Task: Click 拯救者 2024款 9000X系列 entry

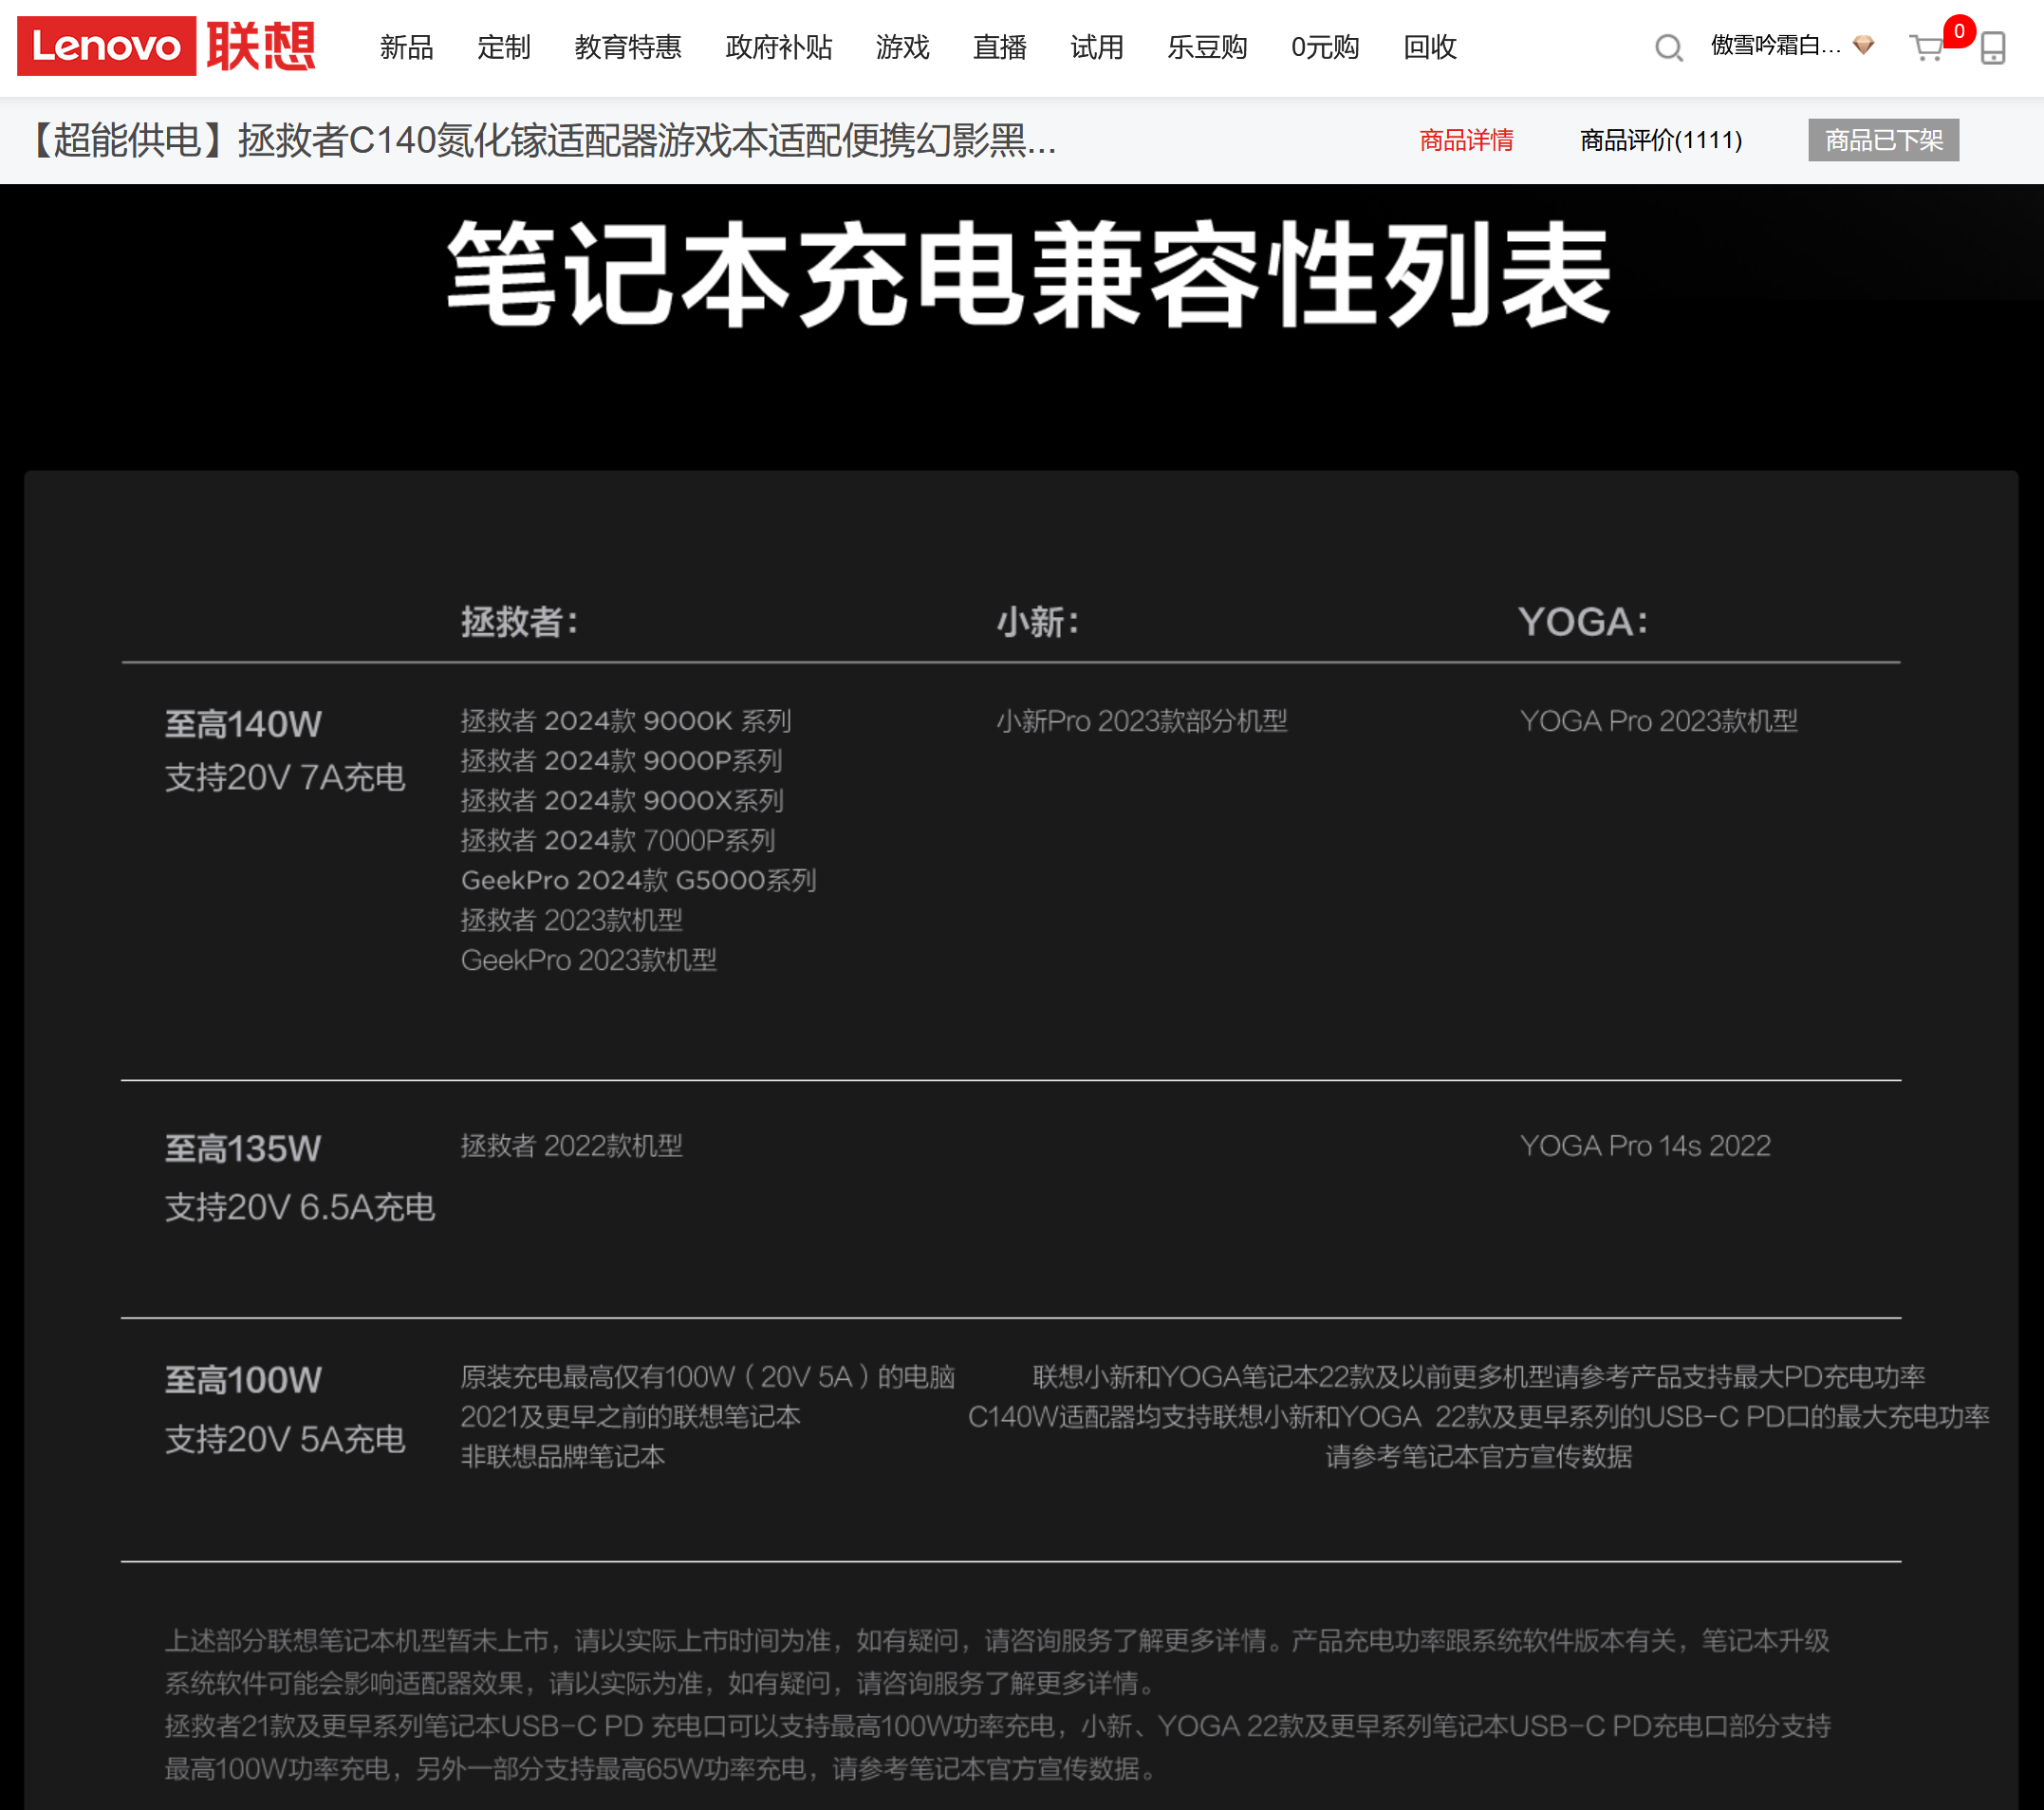Action: pyautogui.click(x=622, y=801)
